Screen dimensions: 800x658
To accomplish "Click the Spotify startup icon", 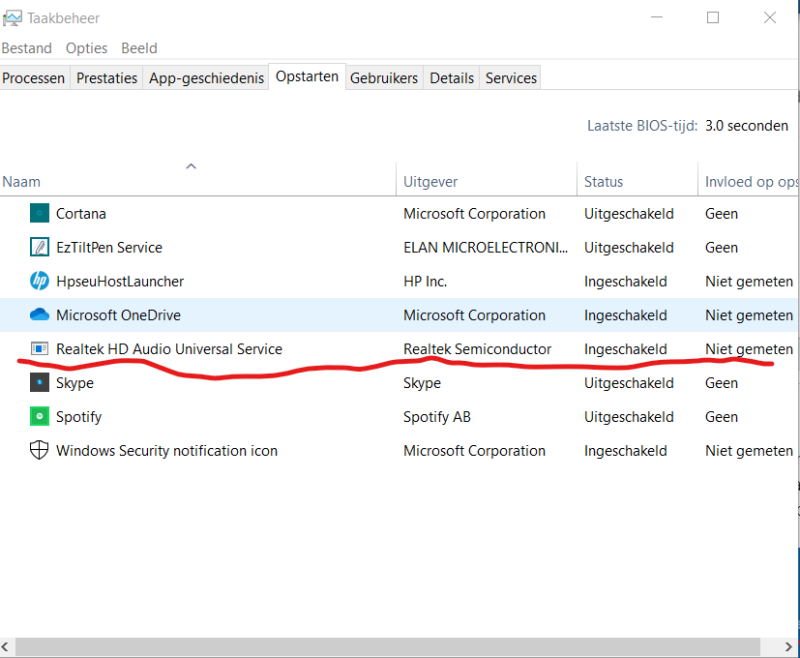I will 39,417.
